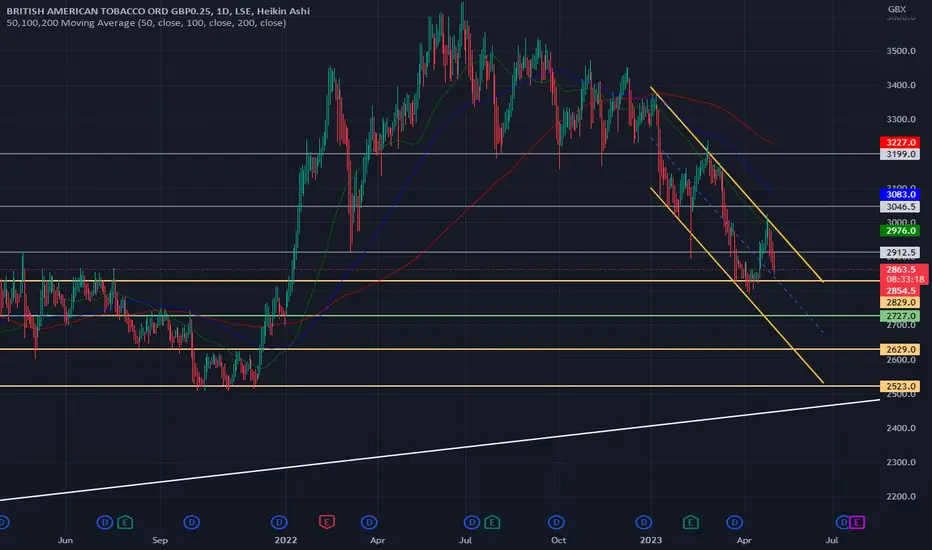Click the GBX currency label
This screenshot has height=550, width=932.
coord(896,9)
